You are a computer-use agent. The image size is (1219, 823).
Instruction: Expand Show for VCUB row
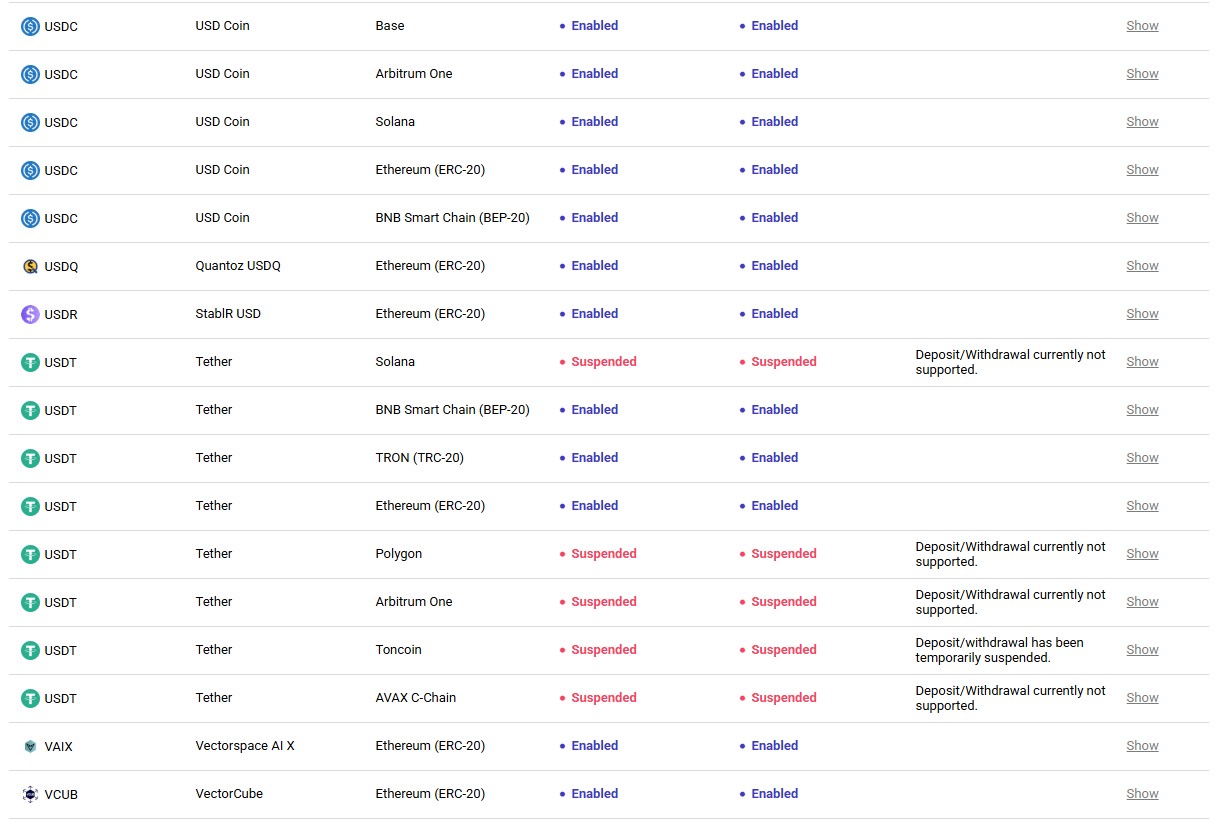1142,794
